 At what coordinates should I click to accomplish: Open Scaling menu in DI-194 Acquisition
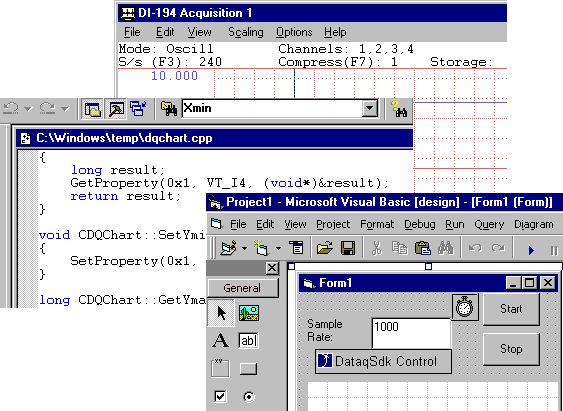pos(246,32)
